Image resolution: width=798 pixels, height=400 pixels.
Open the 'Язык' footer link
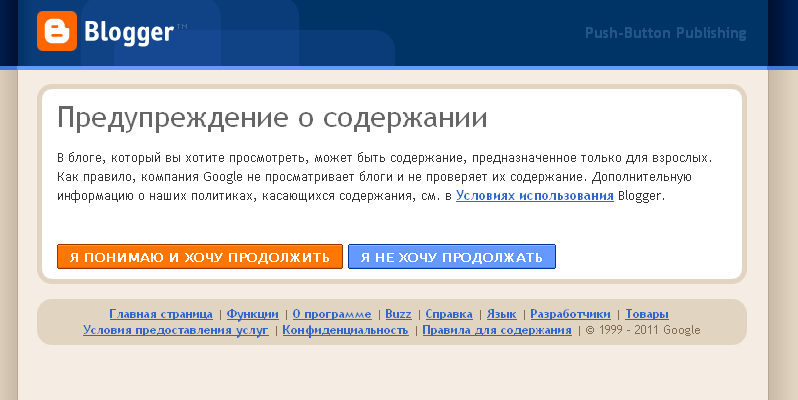point(501,314)
